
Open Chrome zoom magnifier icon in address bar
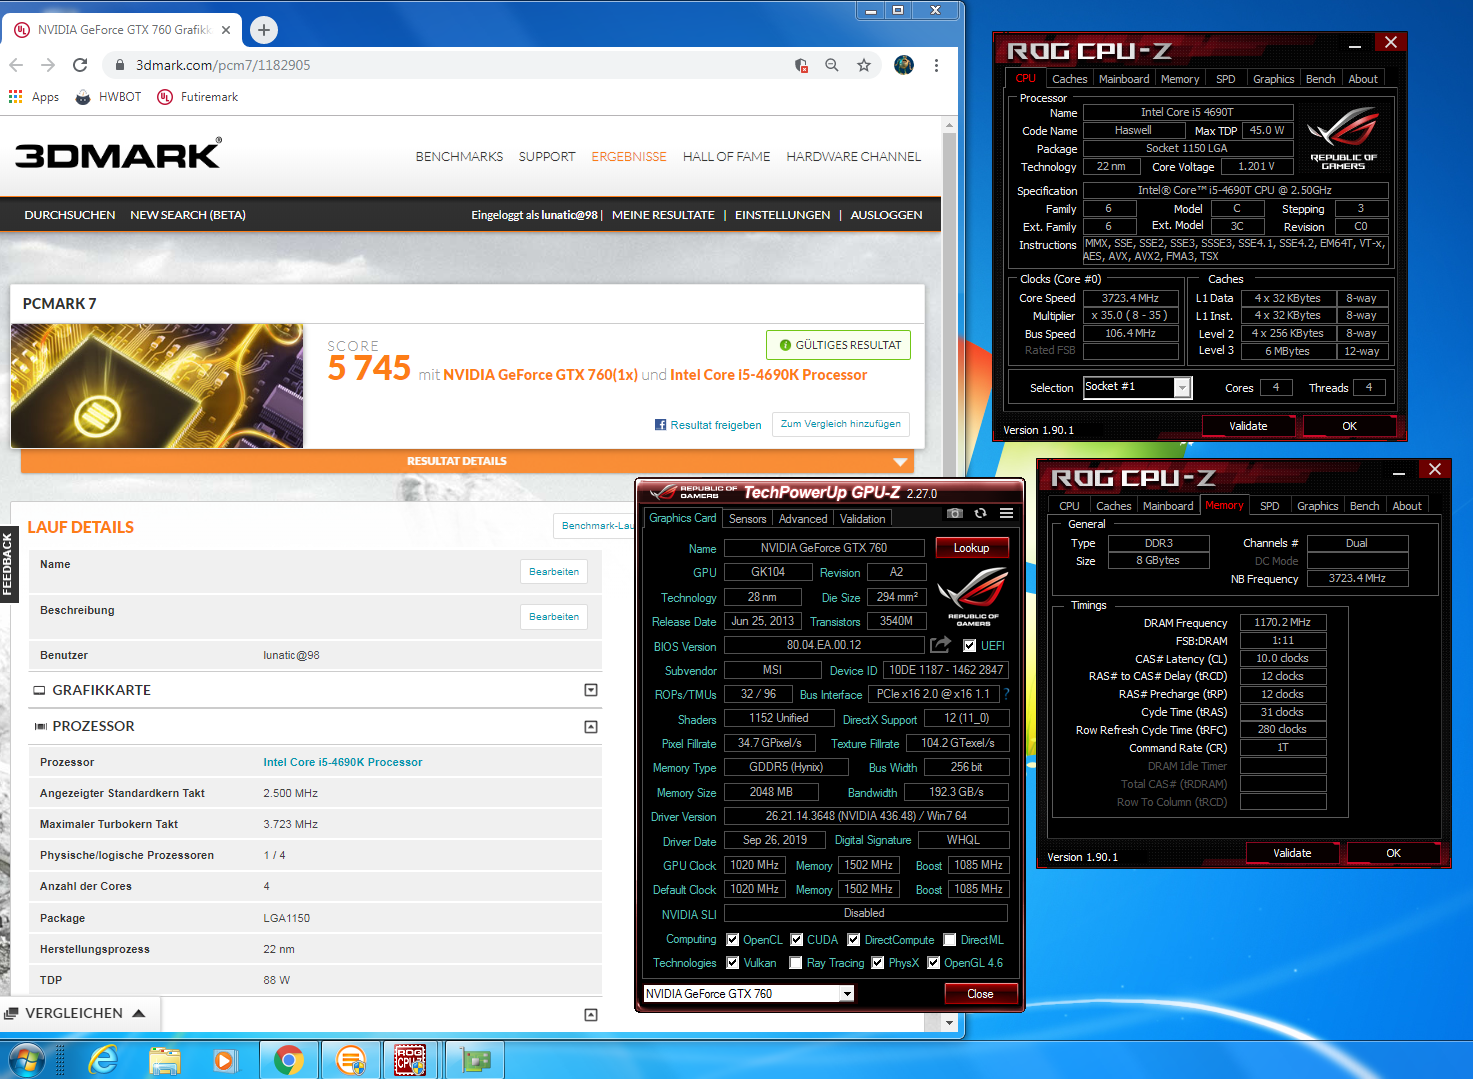(x=832, y=65)
